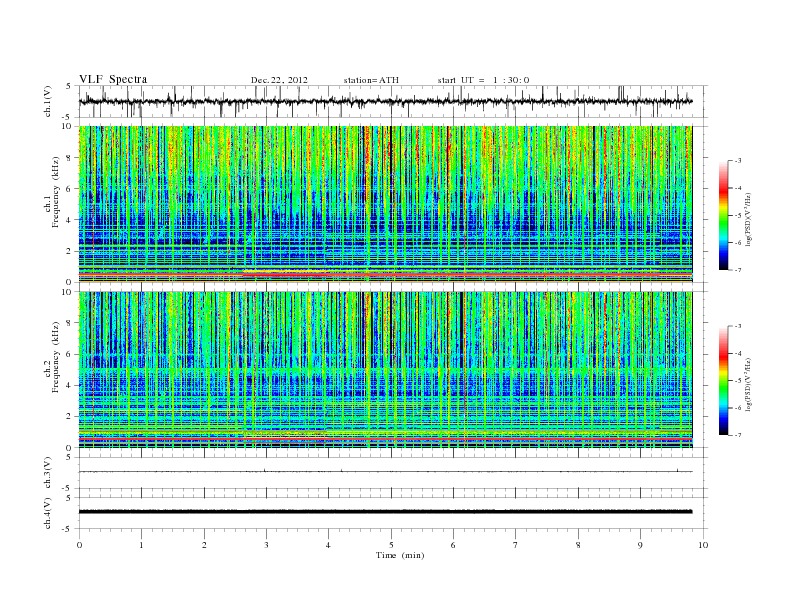Image resolution: width=792 pixels, height=612 pixels.
Task: Click the time axis tick label "9"
Action: 640,545
